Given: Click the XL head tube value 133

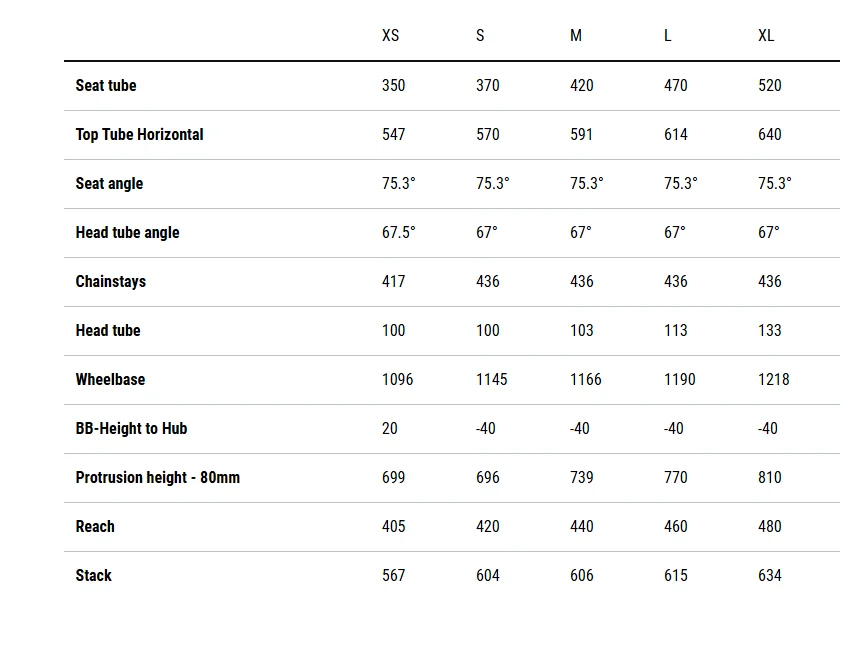Looking at the screenshot, I should pyautogui.click(x=770, y=330).
